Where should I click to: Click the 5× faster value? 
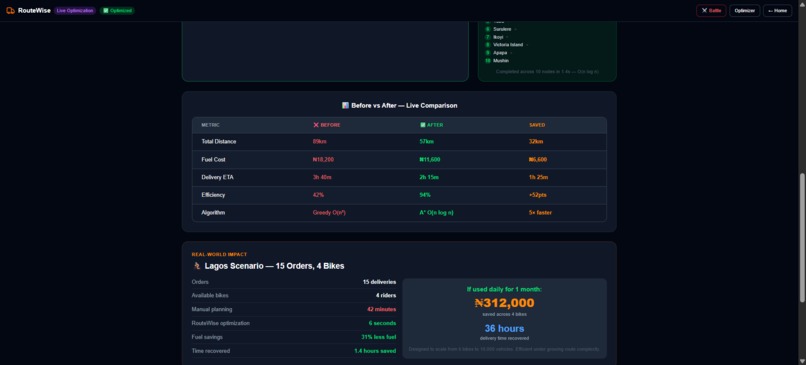(540, 212)
